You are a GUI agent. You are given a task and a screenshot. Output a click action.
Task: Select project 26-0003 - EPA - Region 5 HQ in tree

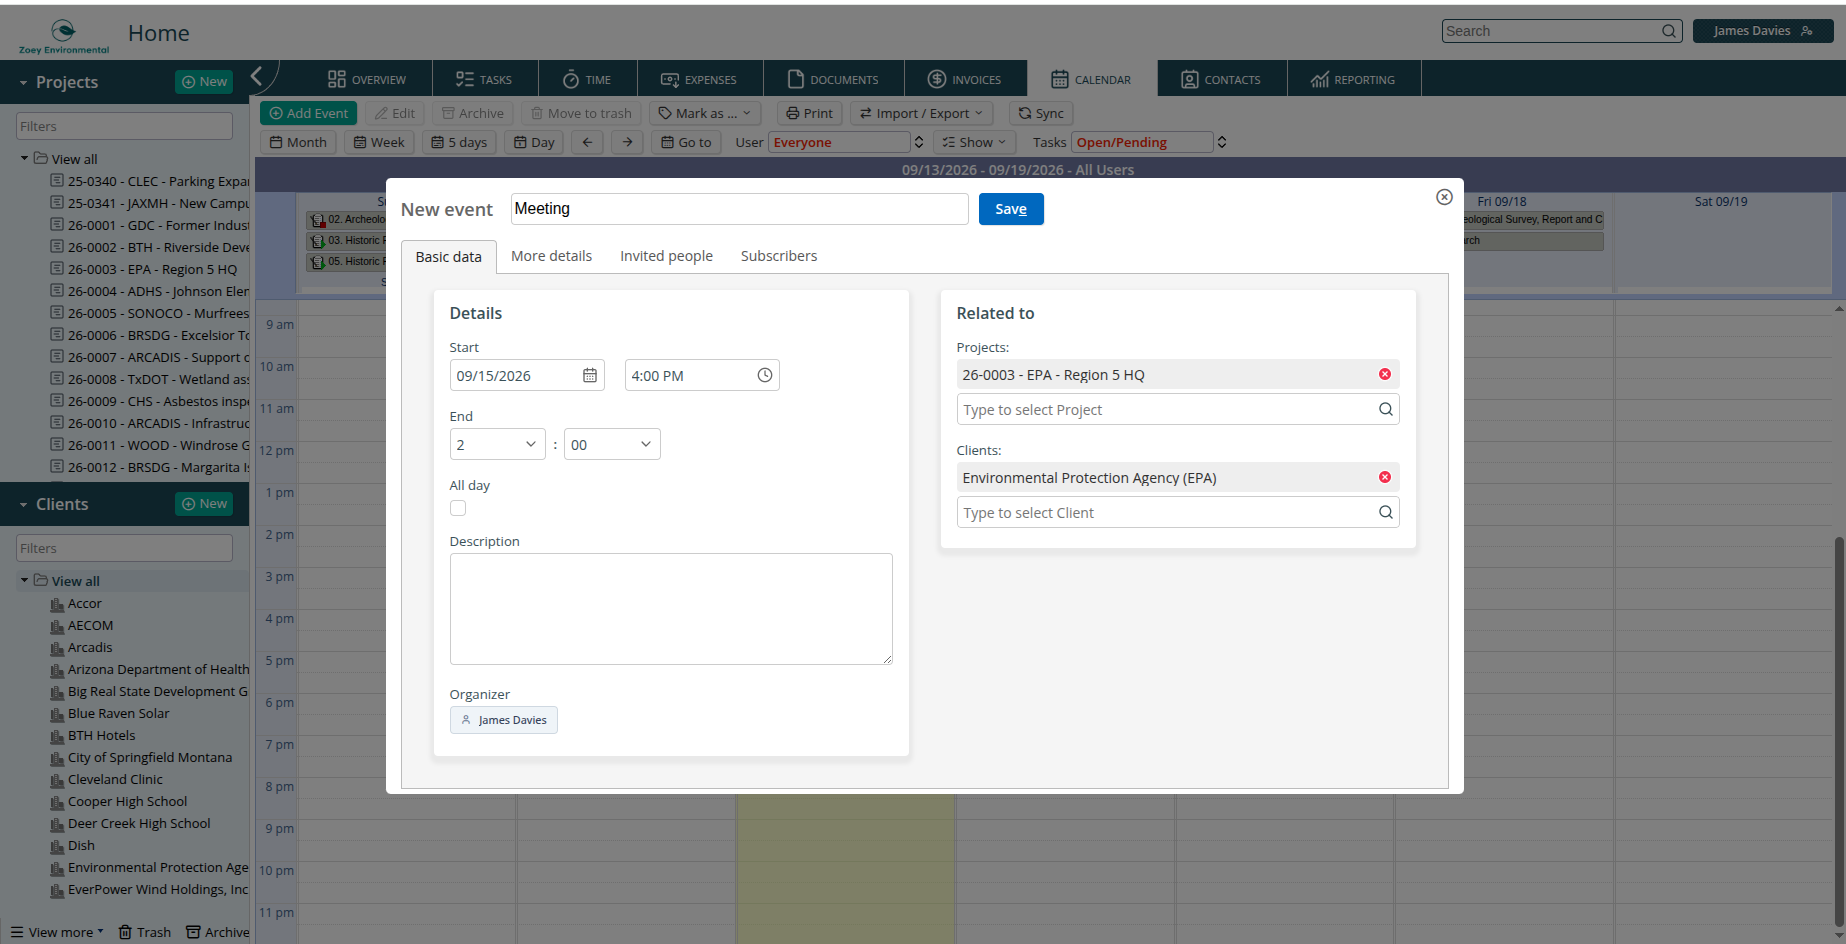(152, 269)
